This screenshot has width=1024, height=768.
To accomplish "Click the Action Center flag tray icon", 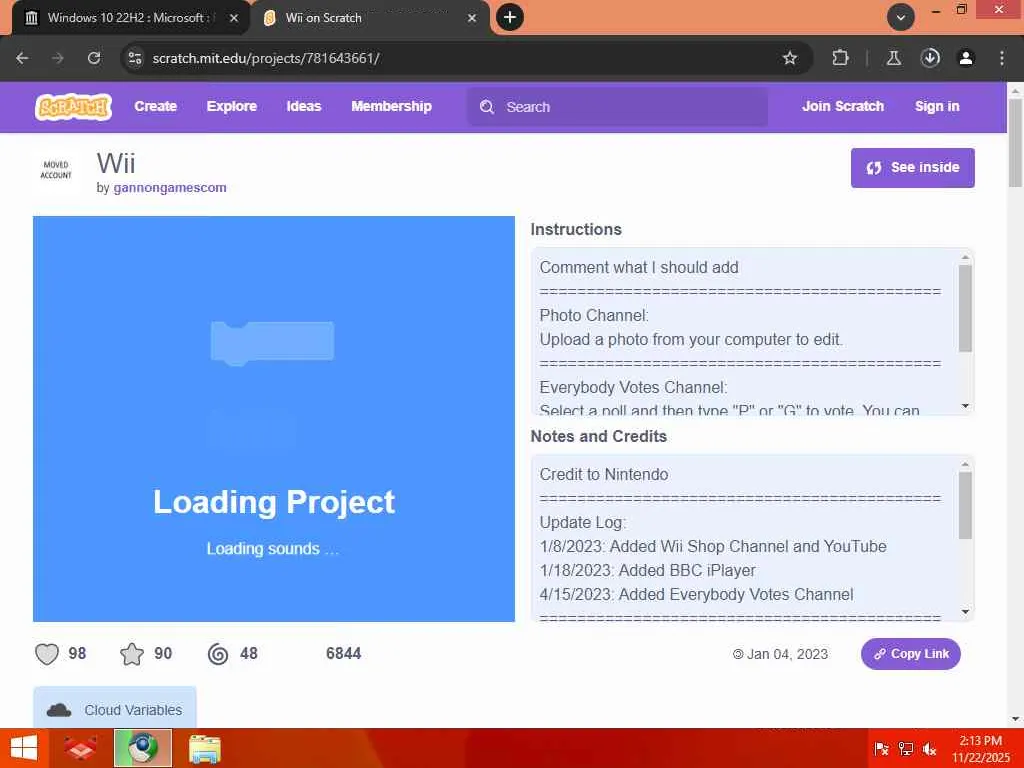I will click(882, 749).
